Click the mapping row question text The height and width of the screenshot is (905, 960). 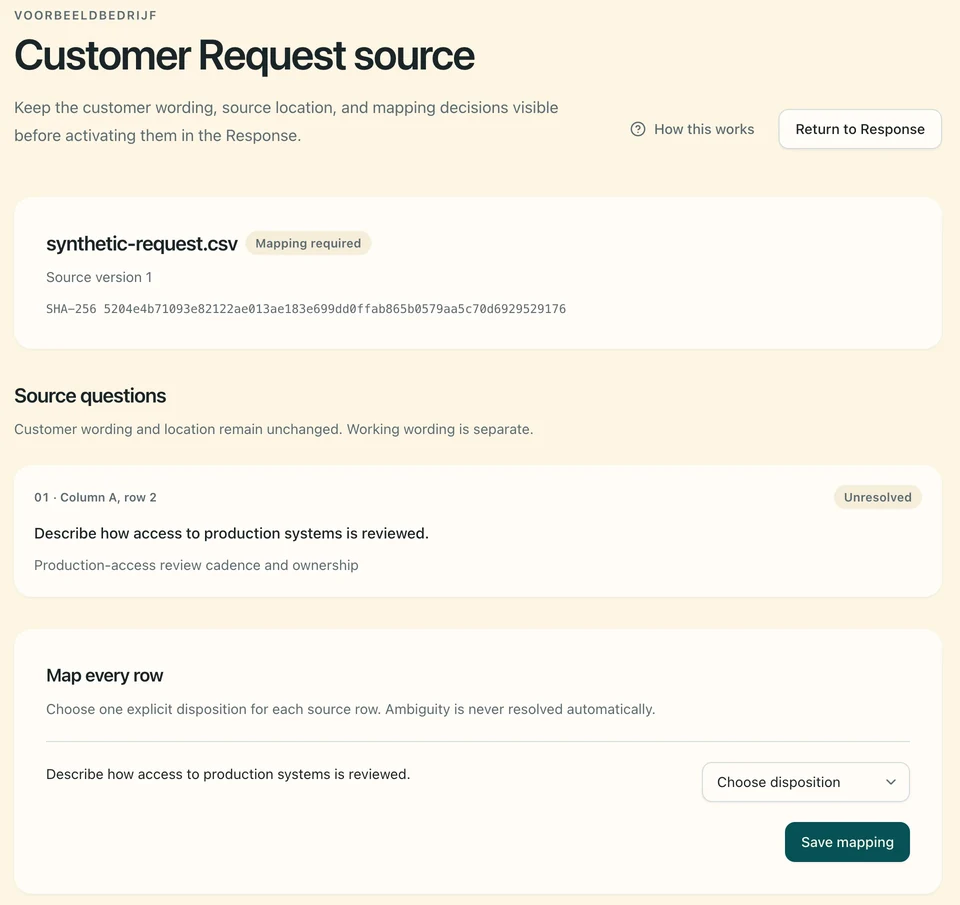point(228,774)
